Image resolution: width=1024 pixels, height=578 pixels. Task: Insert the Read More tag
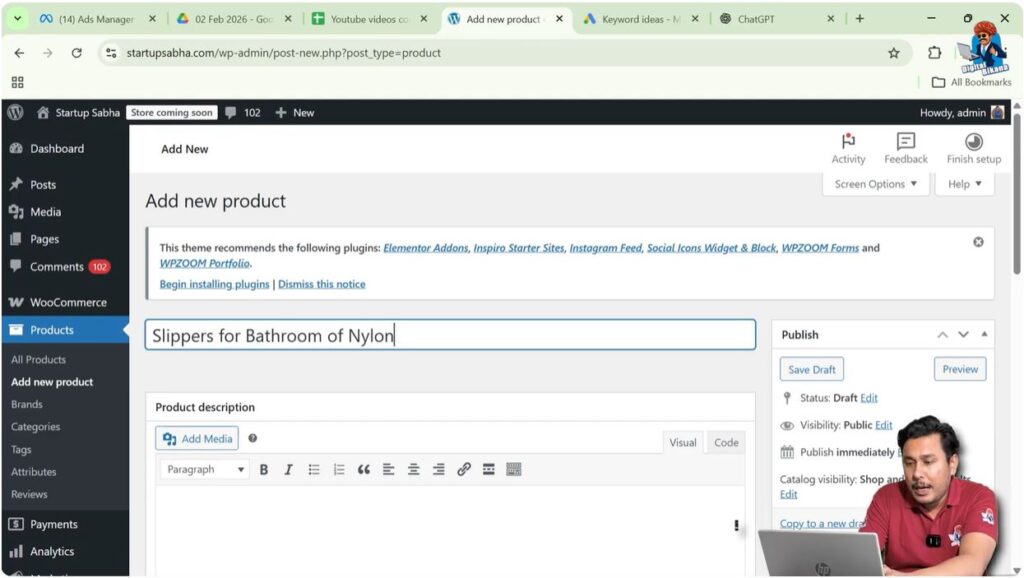coord(489,469)
